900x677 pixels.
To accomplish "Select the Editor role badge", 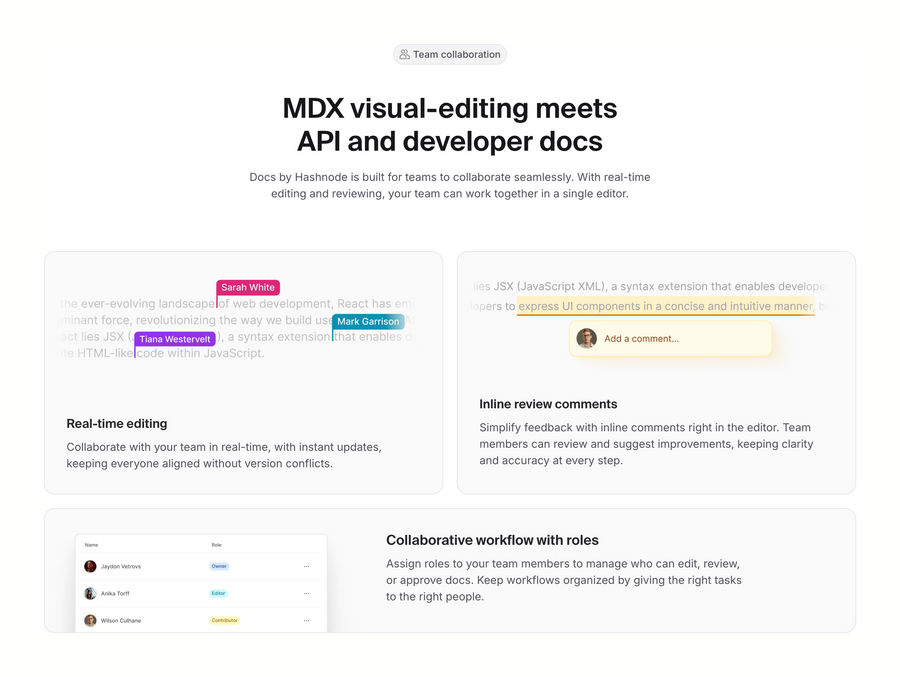I will point(219,593).
